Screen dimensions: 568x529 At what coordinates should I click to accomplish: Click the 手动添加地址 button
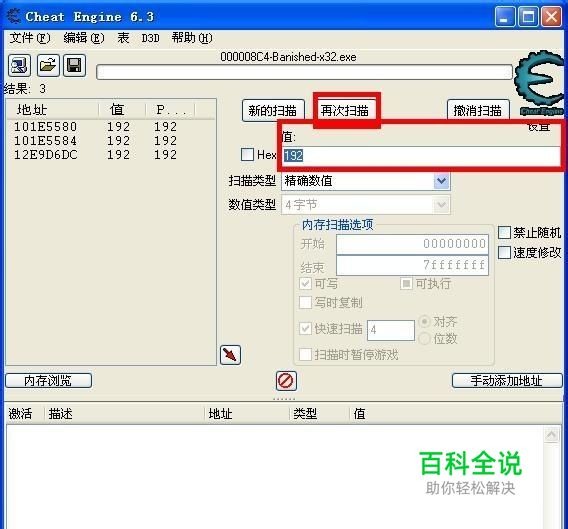pyautogui.click(x=507, y=381)
